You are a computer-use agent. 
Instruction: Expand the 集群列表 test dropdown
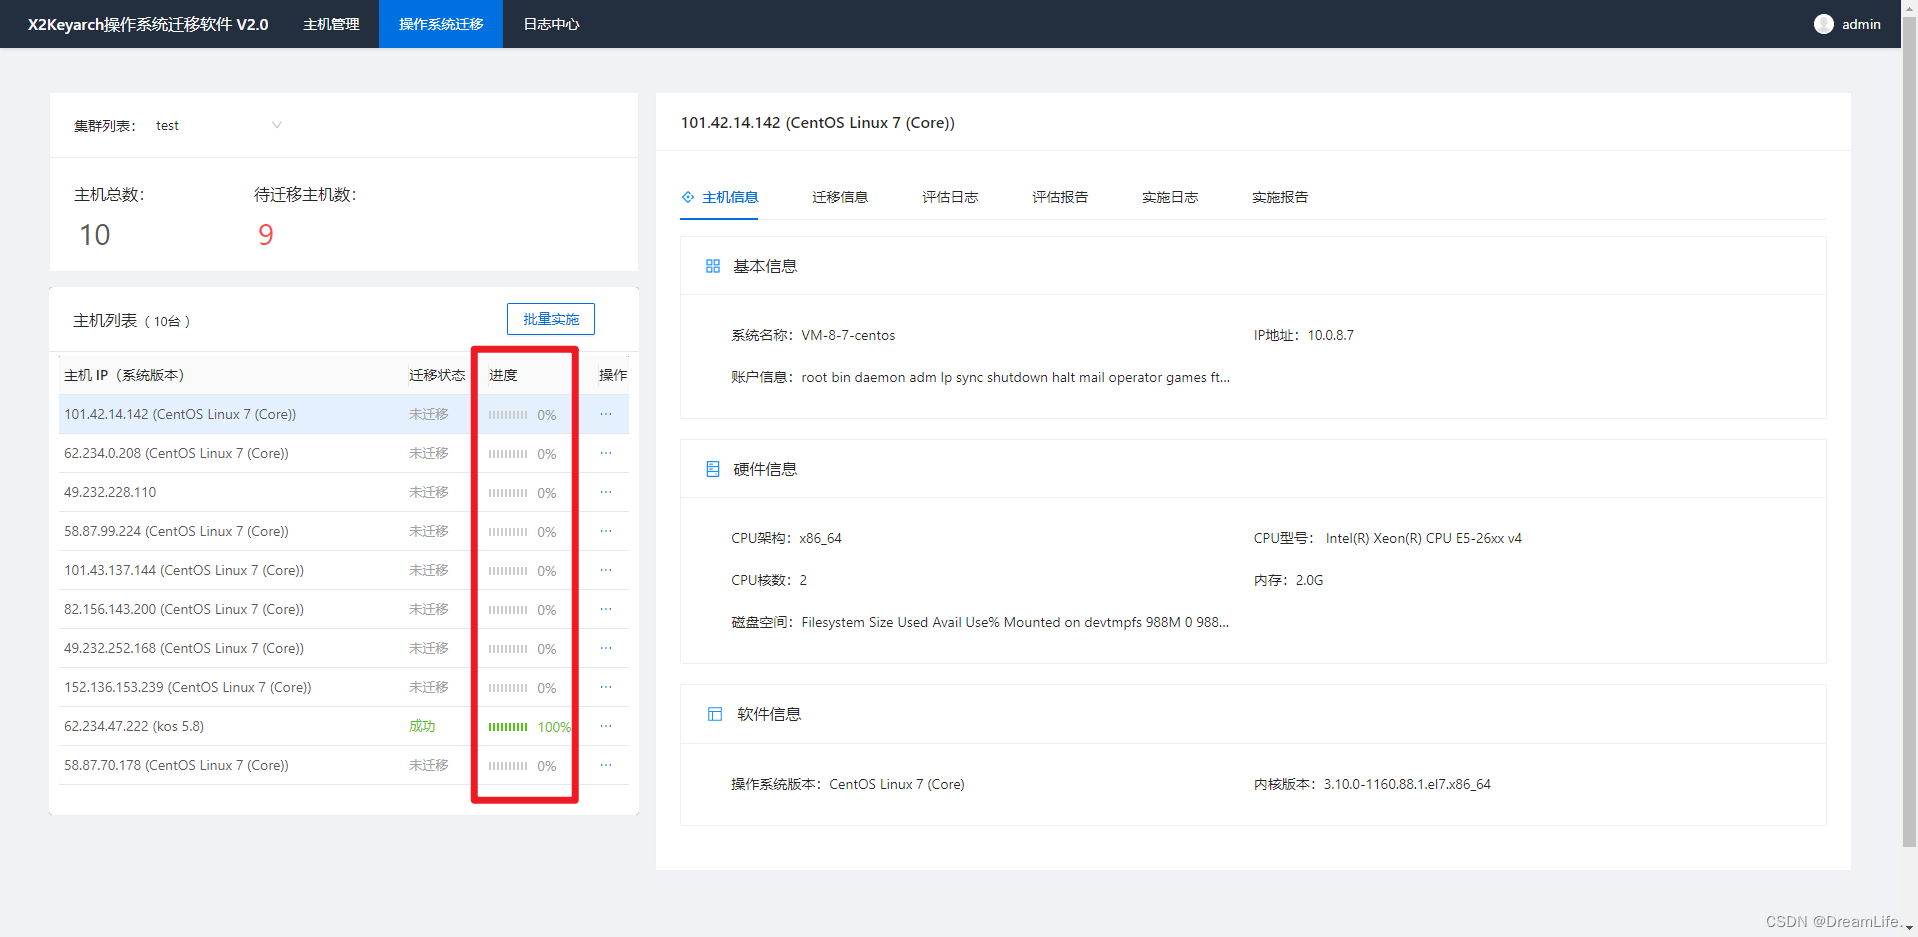[219, 125]
